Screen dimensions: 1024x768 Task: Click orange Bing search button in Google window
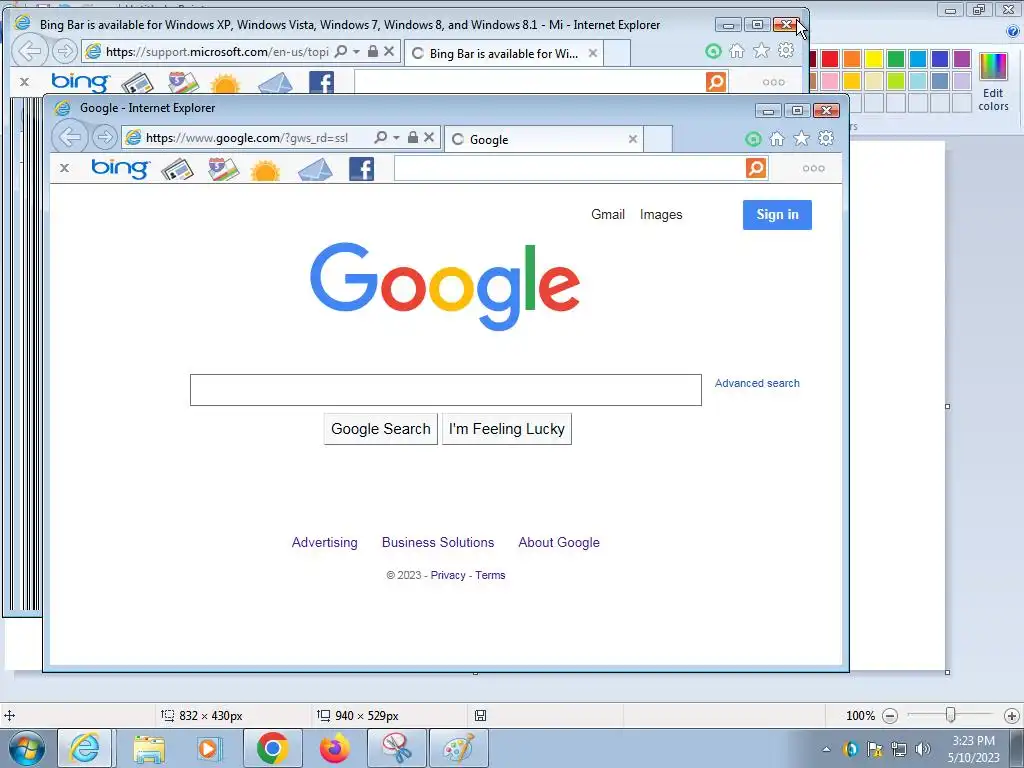(x=756, y=168)
